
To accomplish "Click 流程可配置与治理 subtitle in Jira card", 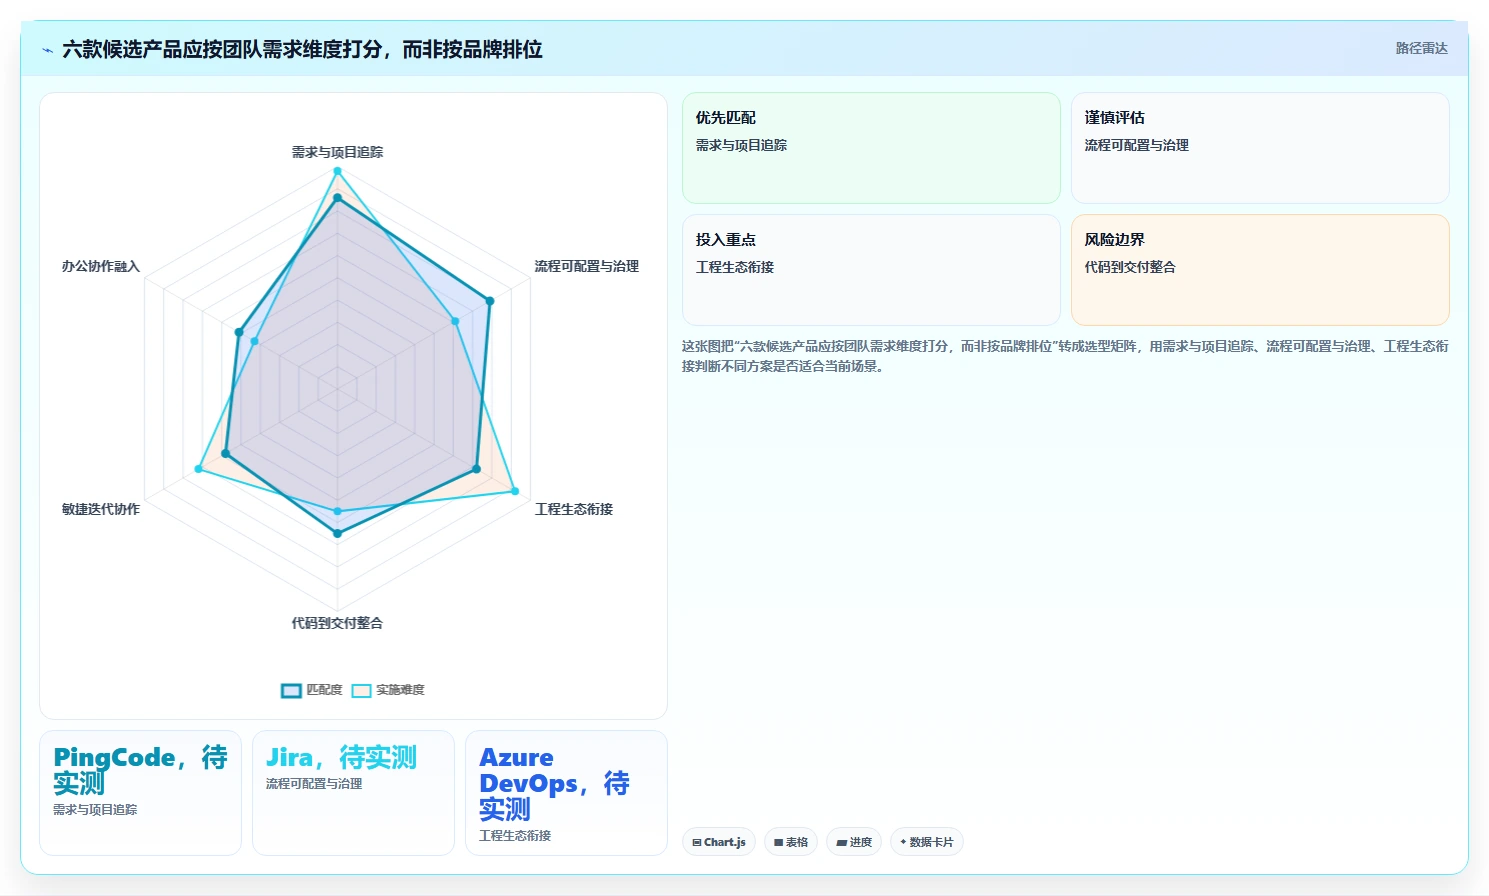I will 314,784.
